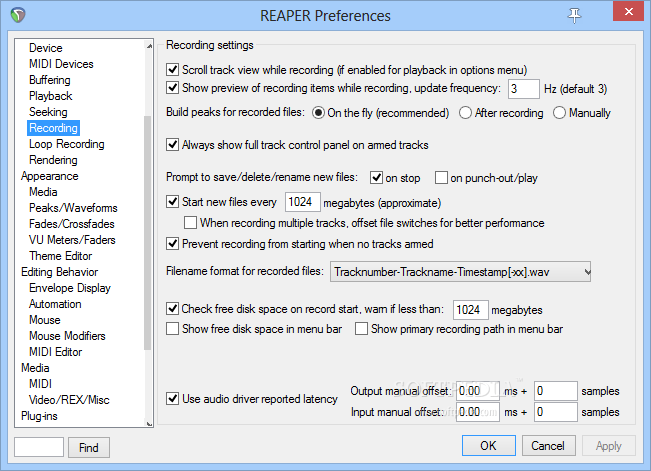Select the Plug-ins category

pyautogui.click(x=39, y=416)
